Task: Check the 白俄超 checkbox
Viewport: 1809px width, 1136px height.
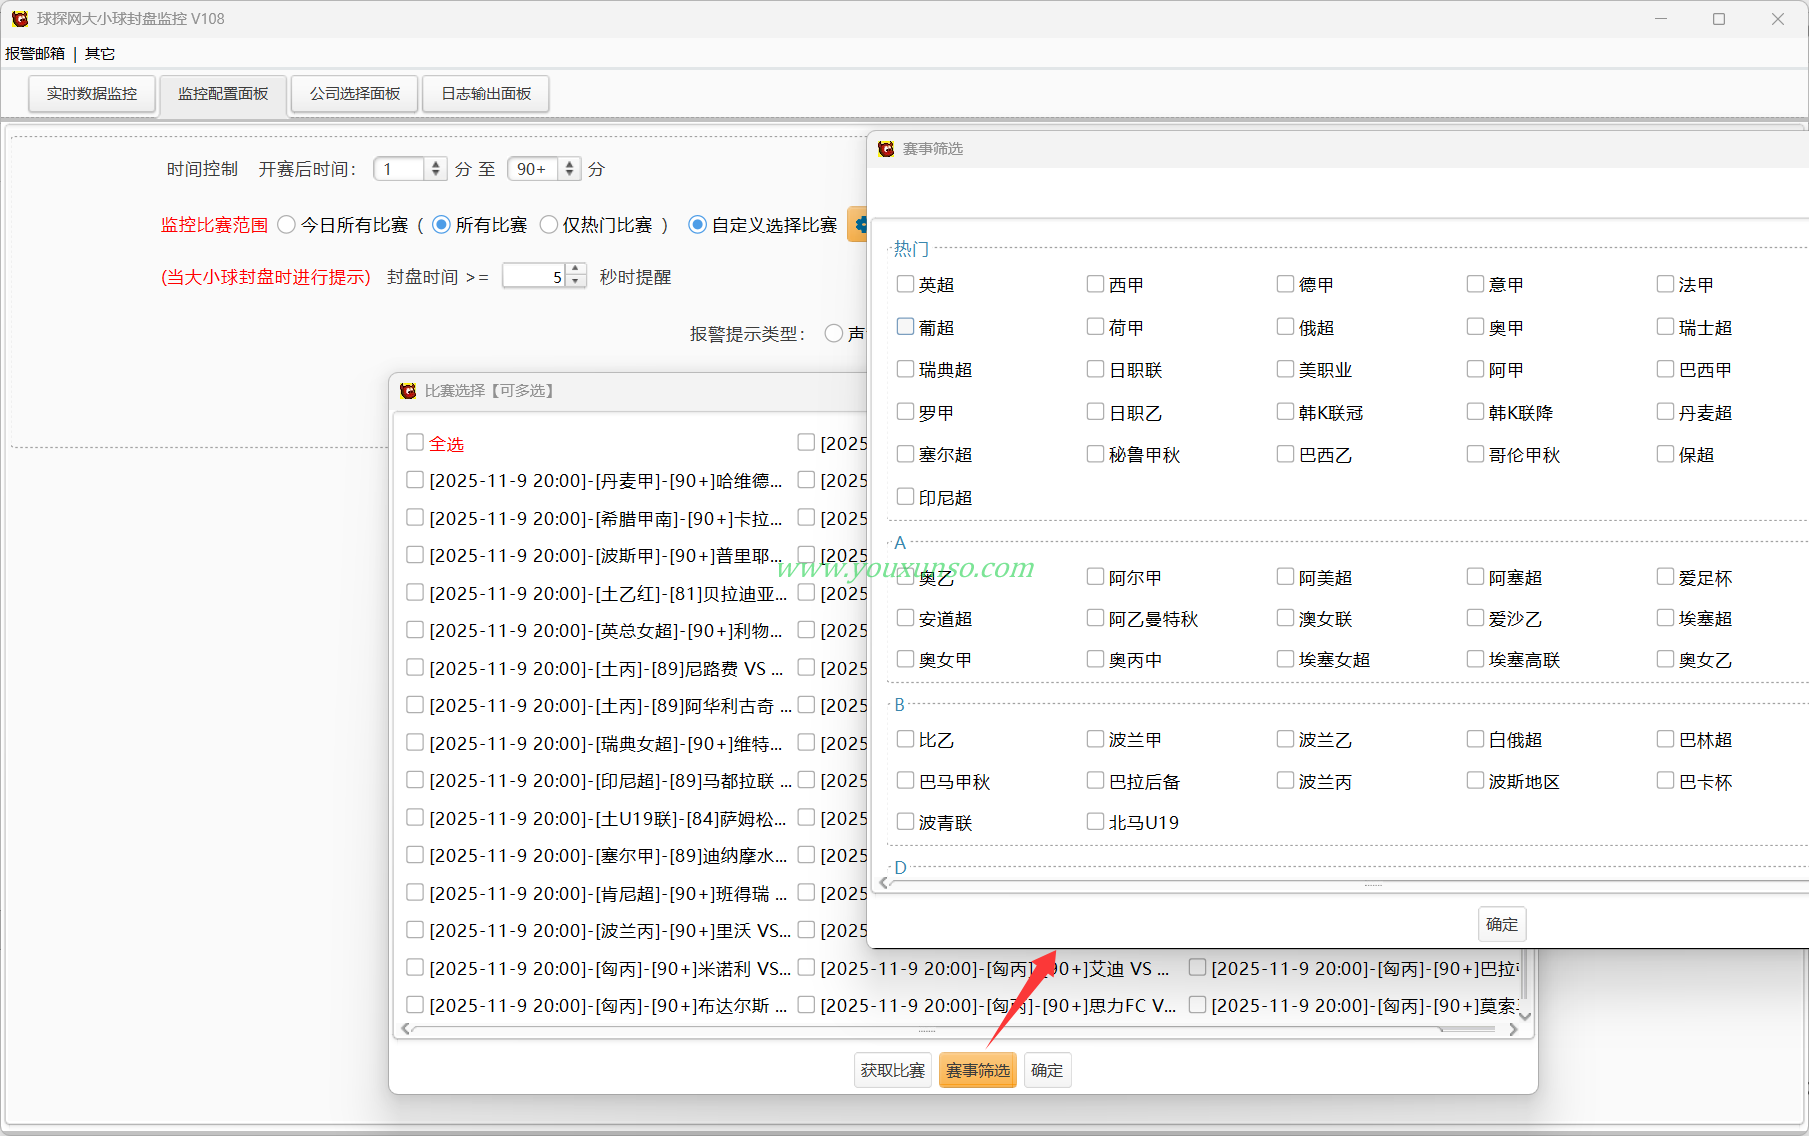Action: [x=1475, y=739]
